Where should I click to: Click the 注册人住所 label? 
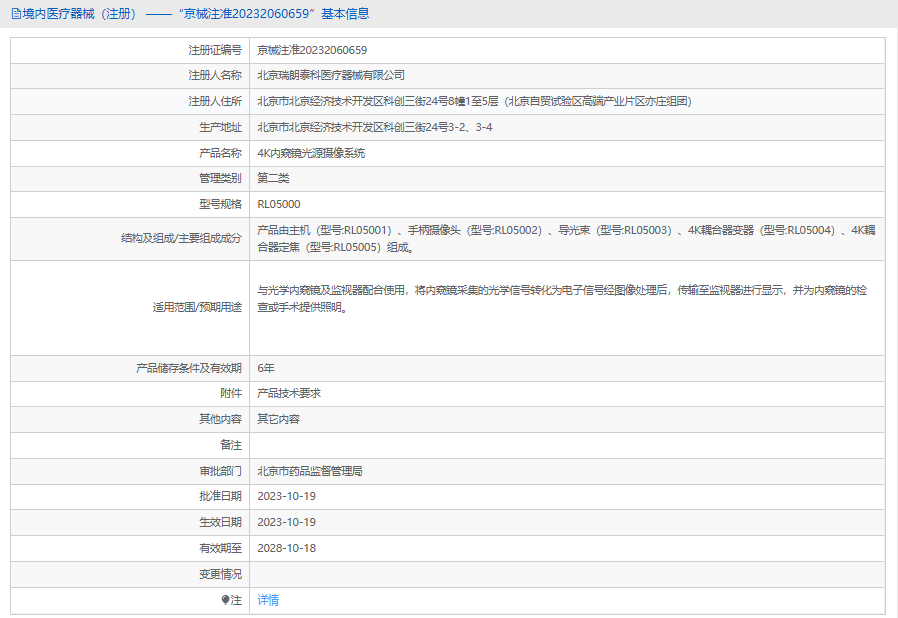point(215,101)
